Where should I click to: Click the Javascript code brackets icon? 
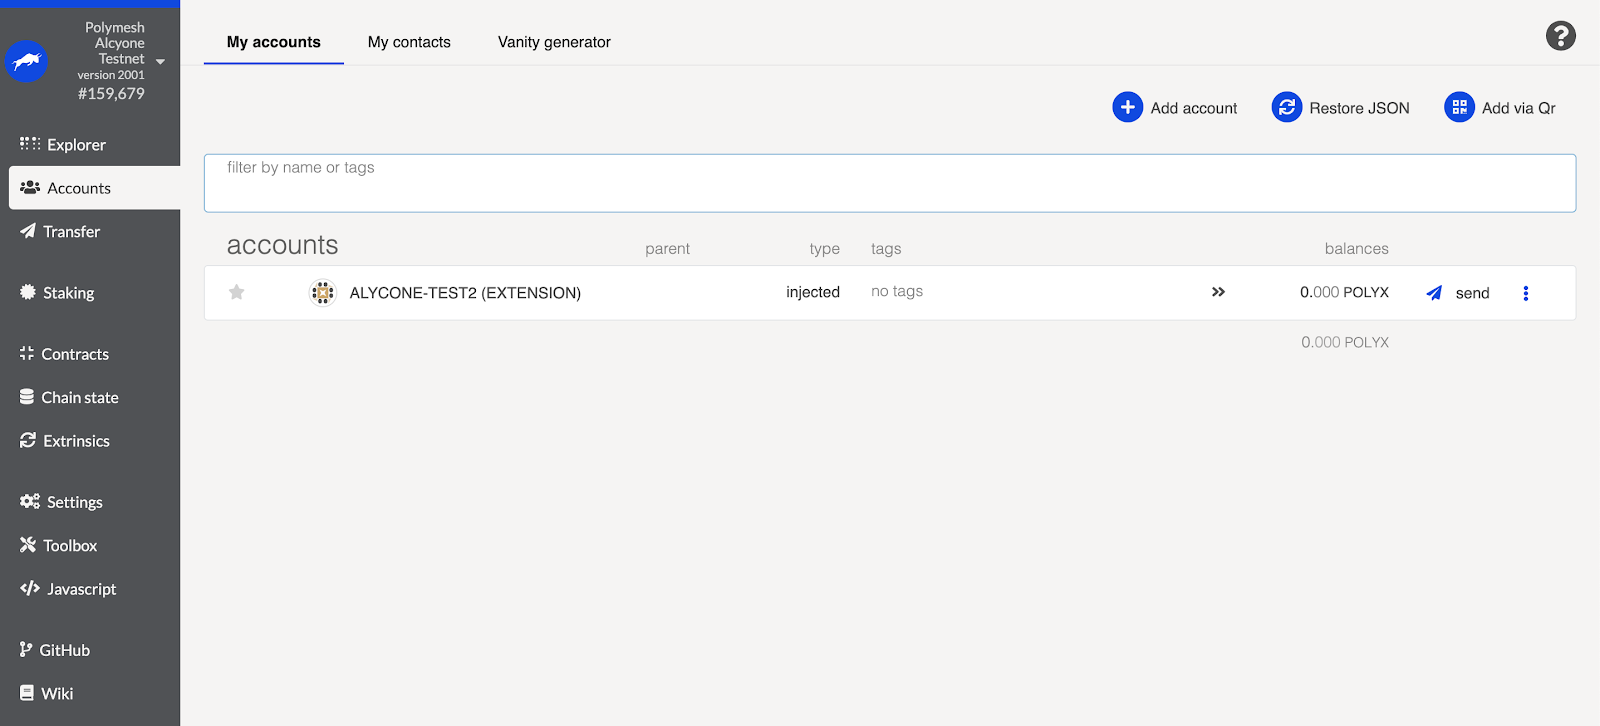(x=30, y=588)
